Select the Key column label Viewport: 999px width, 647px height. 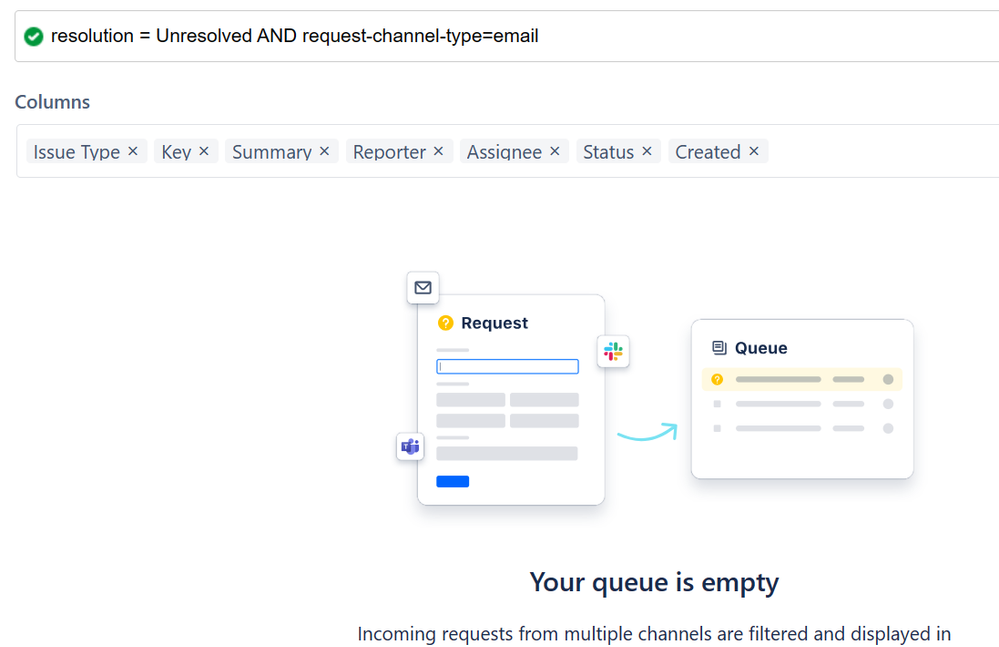(x=176, y=152)
